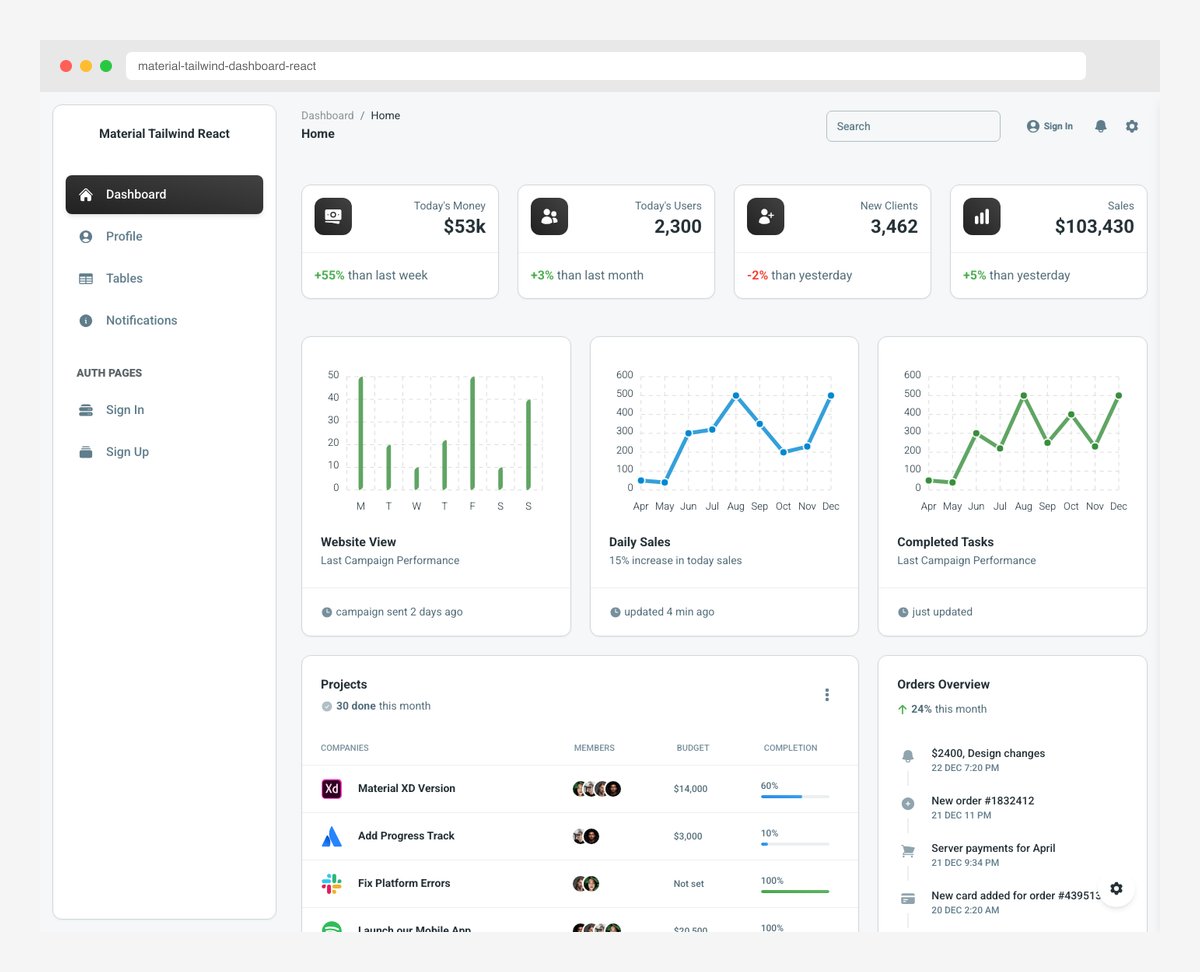
Task: Click the Sign In button in the header
Action: point(1048,126)
